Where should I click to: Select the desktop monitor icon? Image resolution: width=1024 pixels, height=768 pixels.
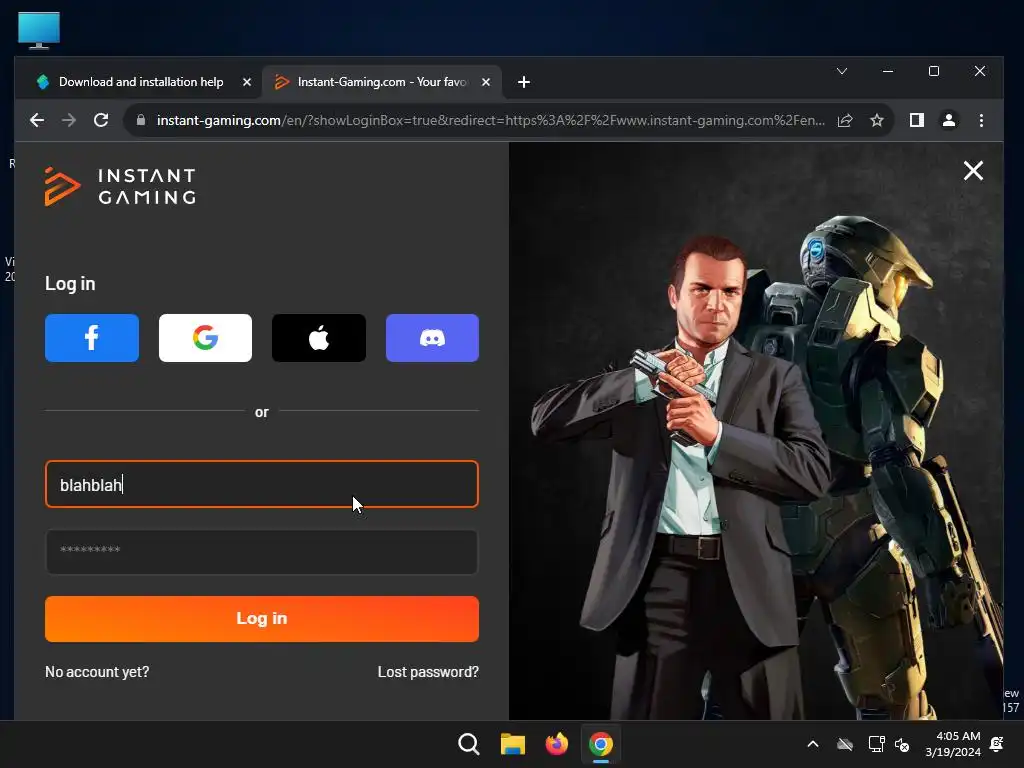[39, 30]
